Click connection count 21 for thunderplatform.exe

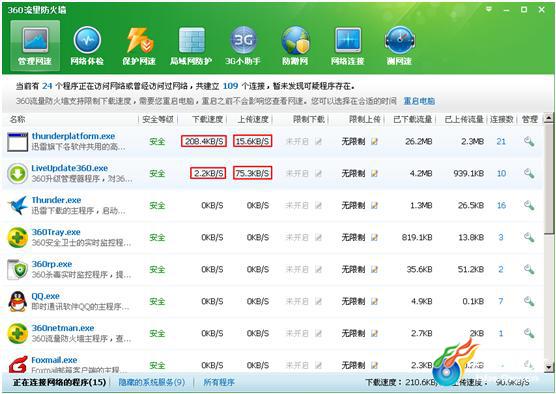coord(501,141)
